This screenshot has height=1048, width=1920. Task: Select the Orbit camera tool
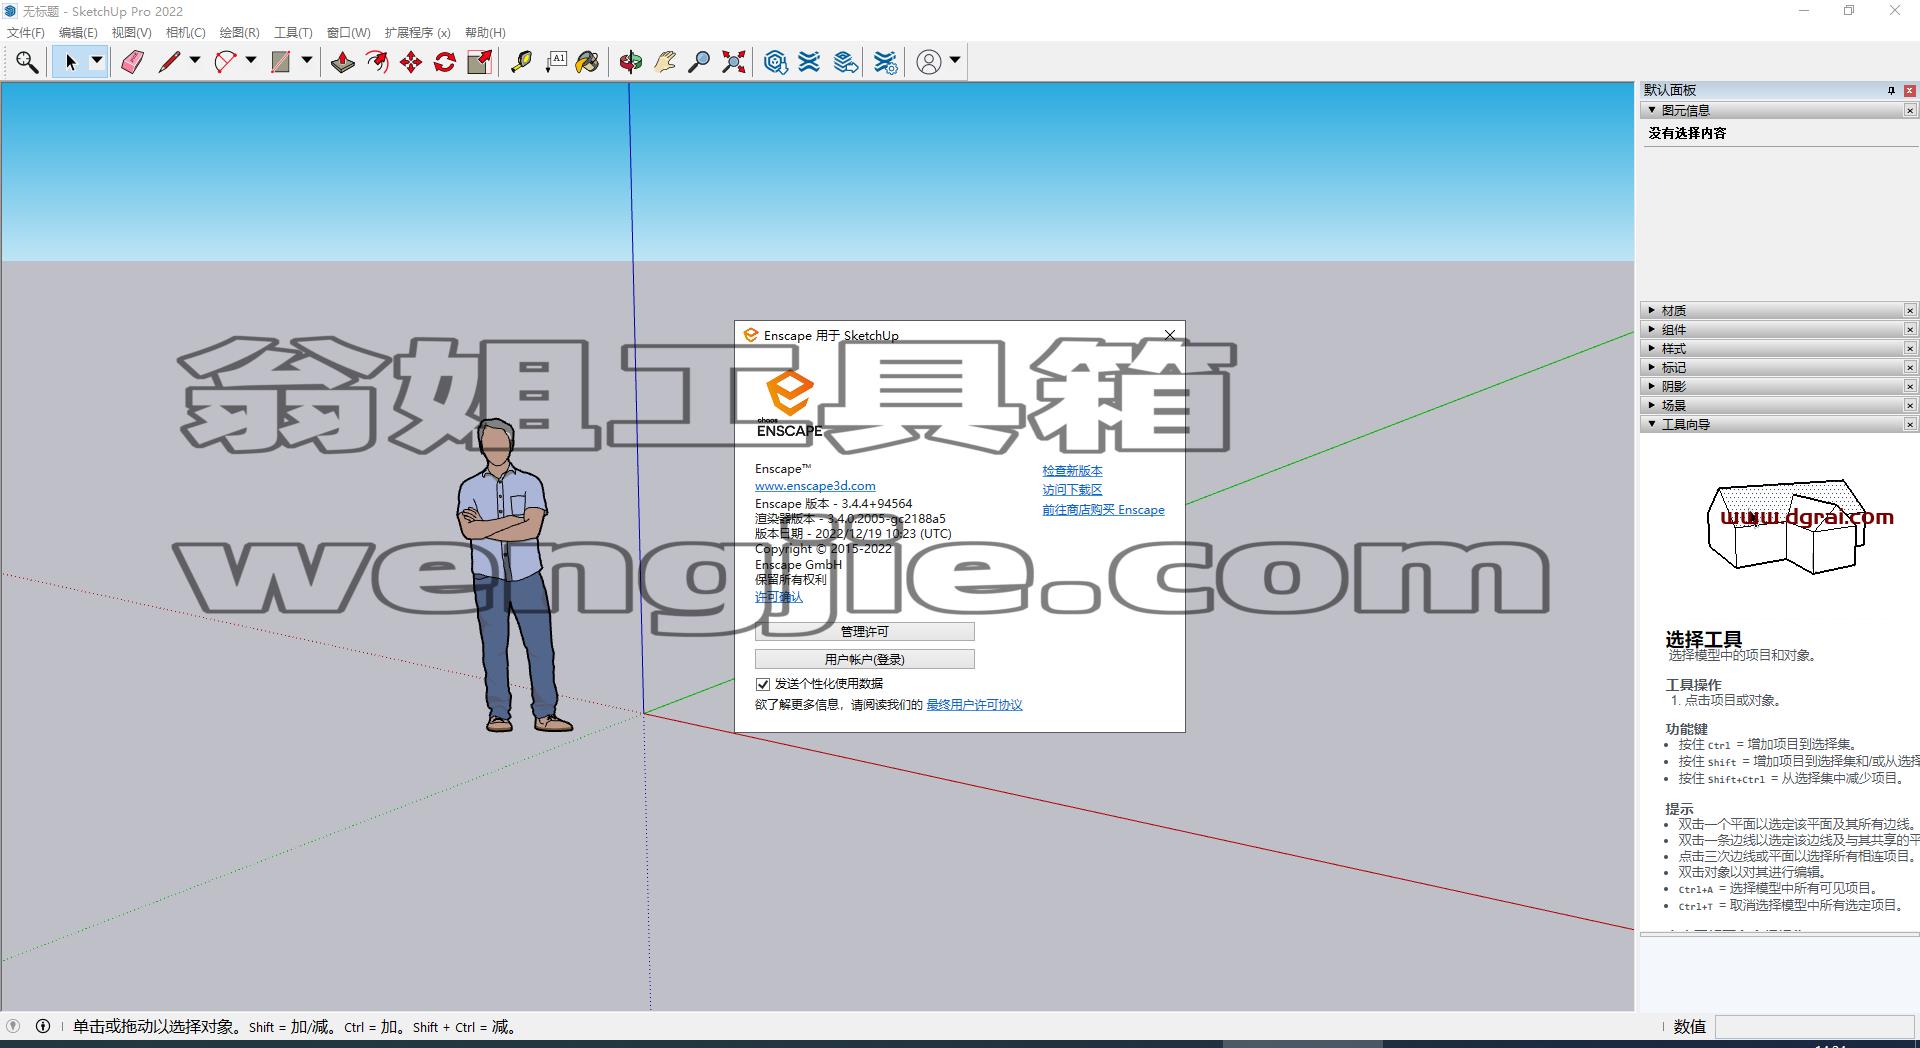tap(630, 62)
